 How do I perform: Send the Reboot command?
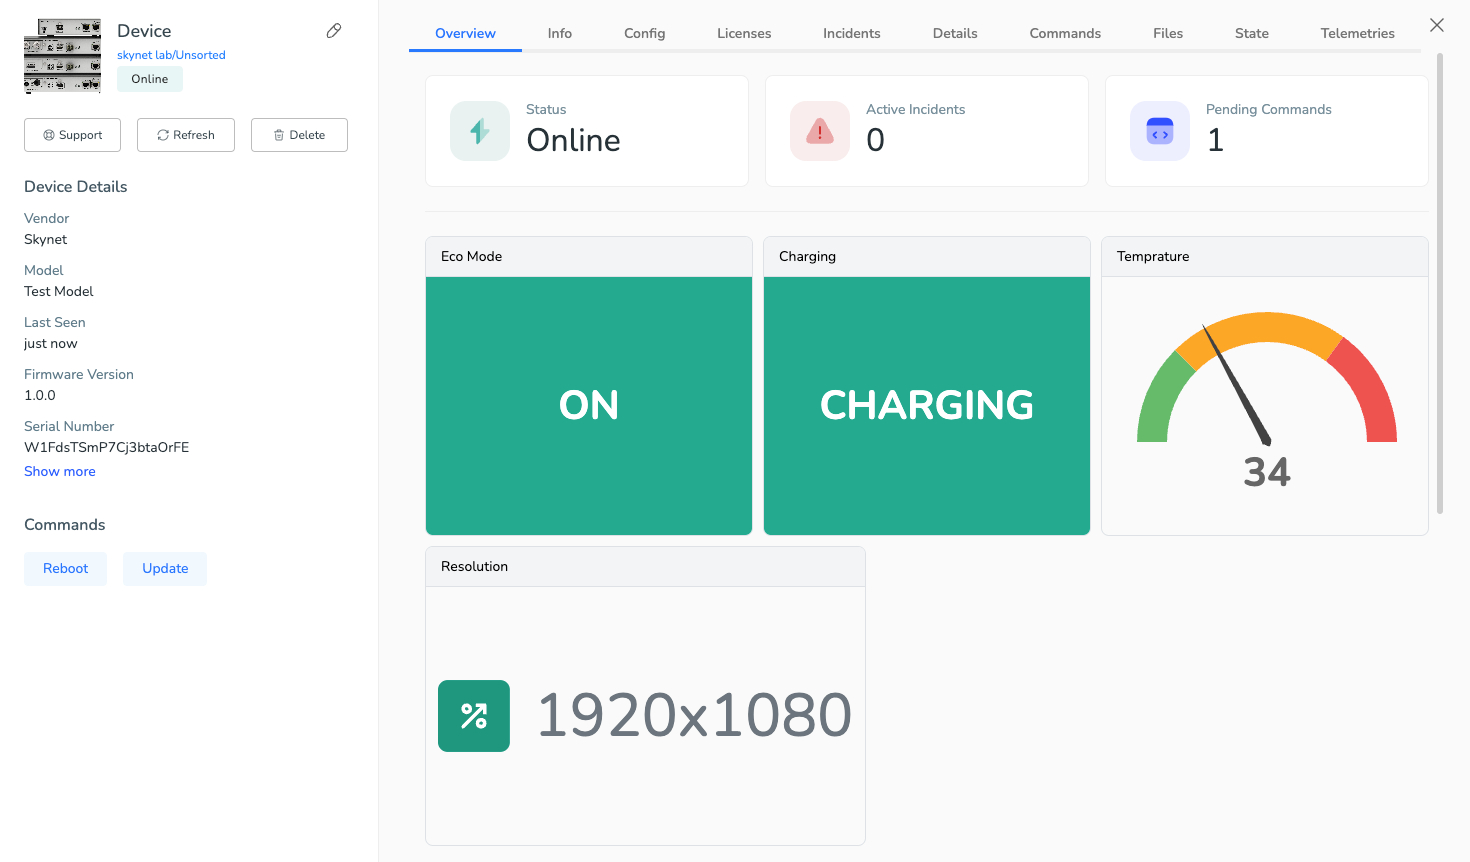(x=65, y=568)
